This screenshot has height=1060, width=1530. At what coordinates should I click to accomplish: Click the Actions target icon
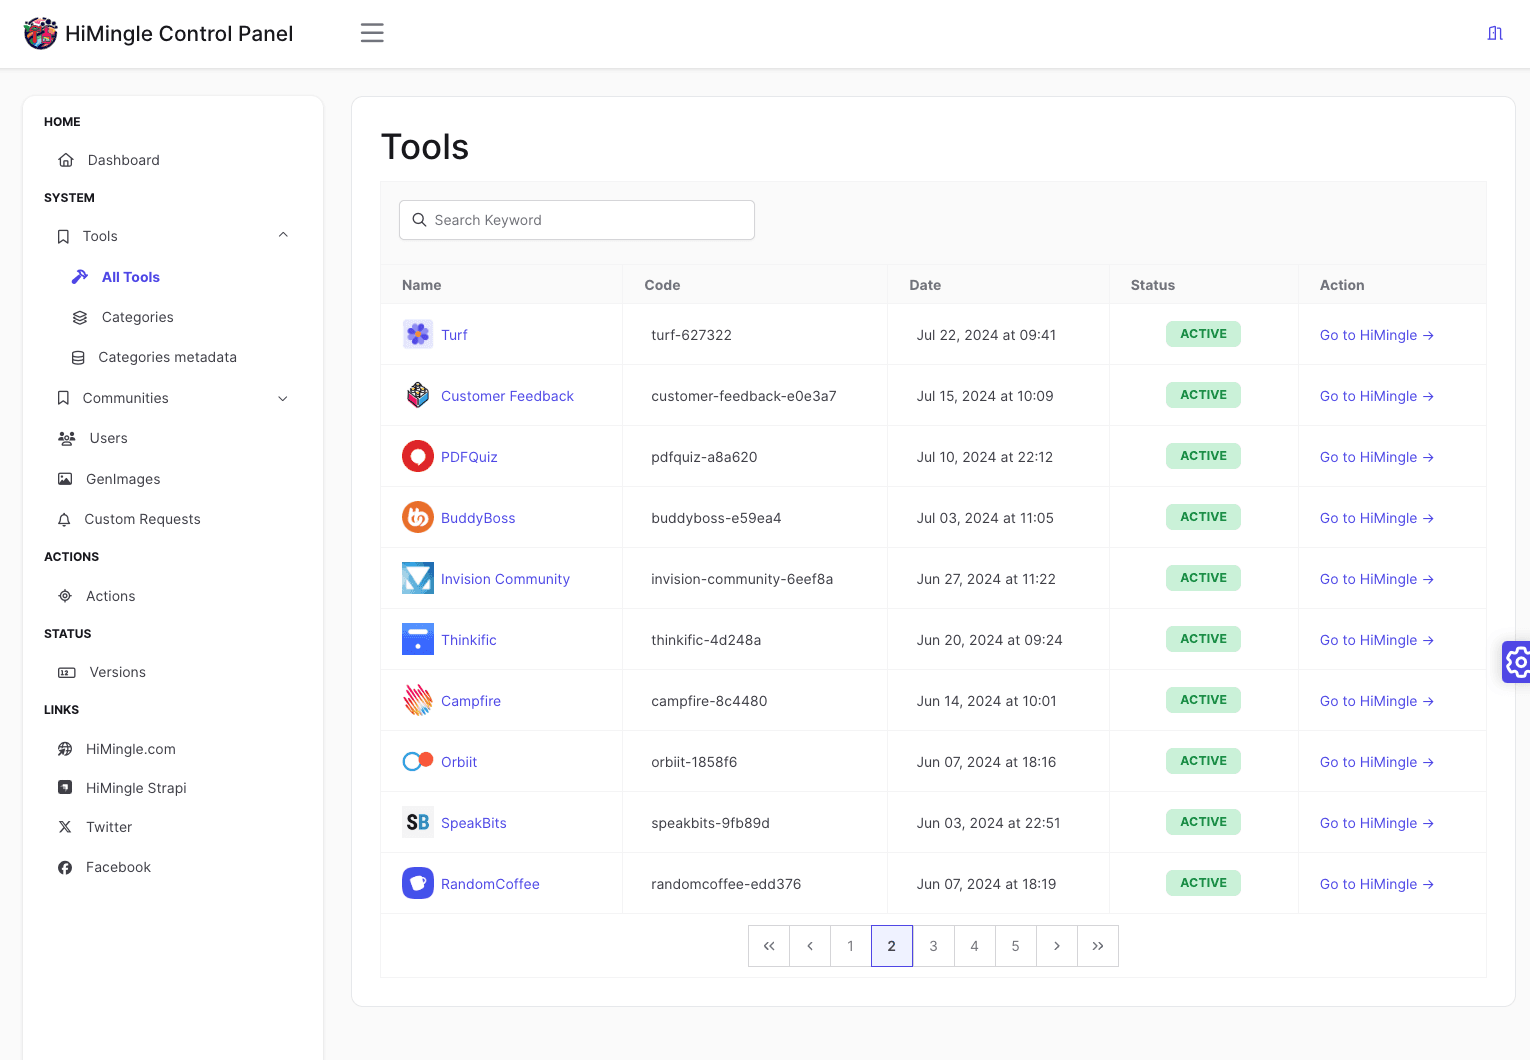coord(65,596)
